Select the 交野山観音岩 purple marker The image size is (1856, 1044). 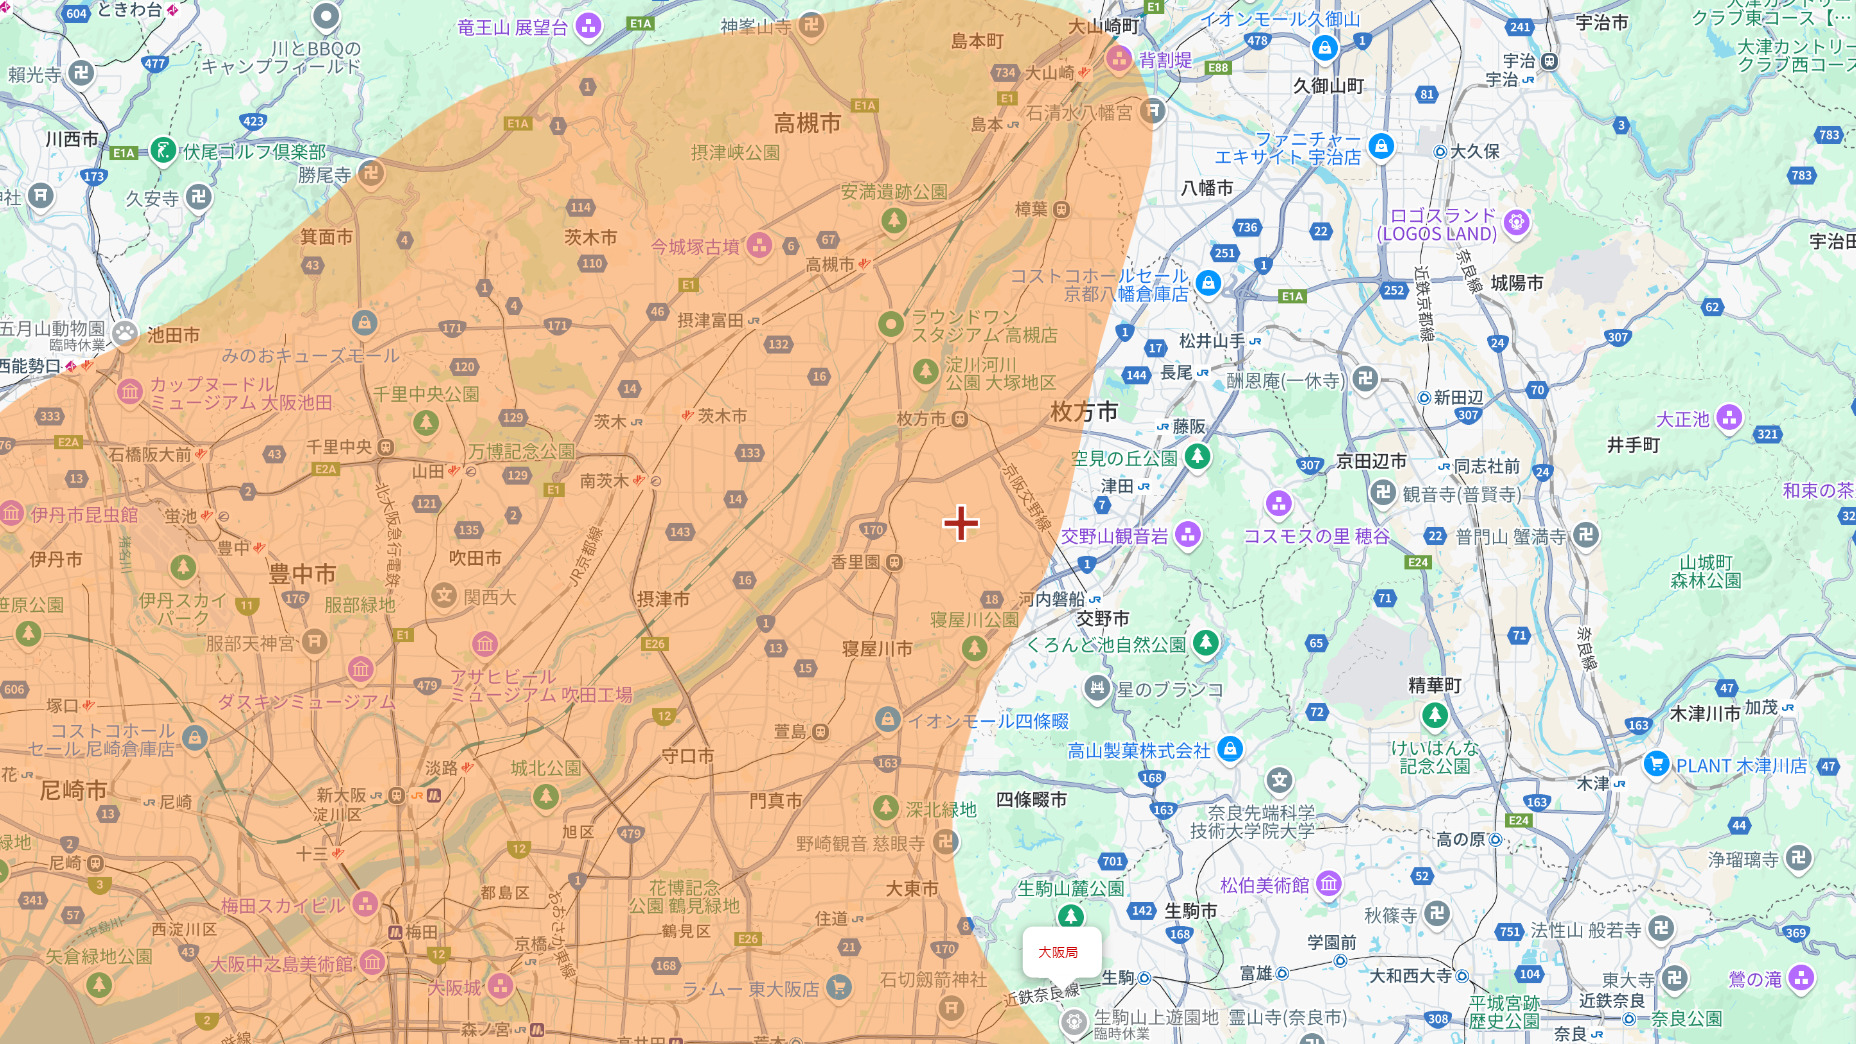click(x=1187, y=535)
